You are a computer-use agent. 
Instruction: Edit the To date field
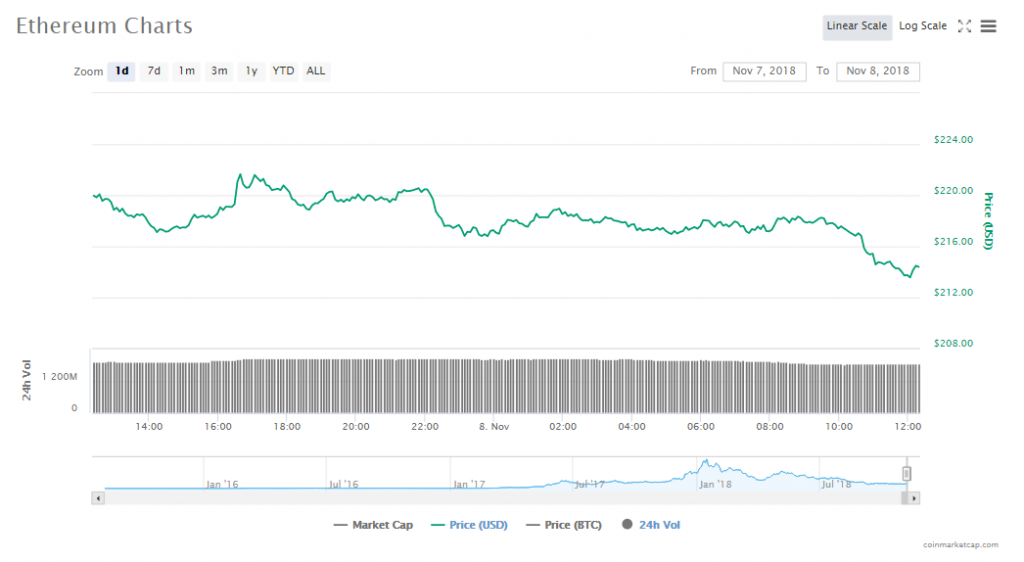tap(877, 71)
